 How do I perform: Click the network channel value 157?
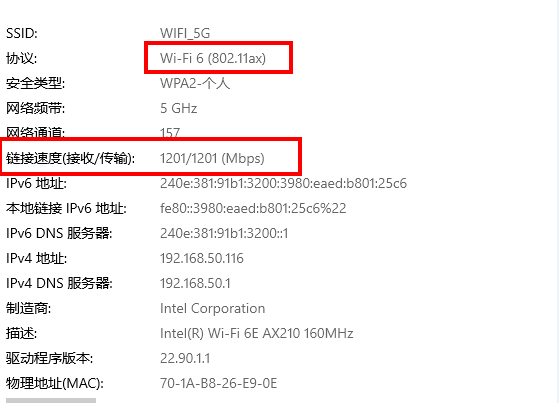(x=170, y=133)
